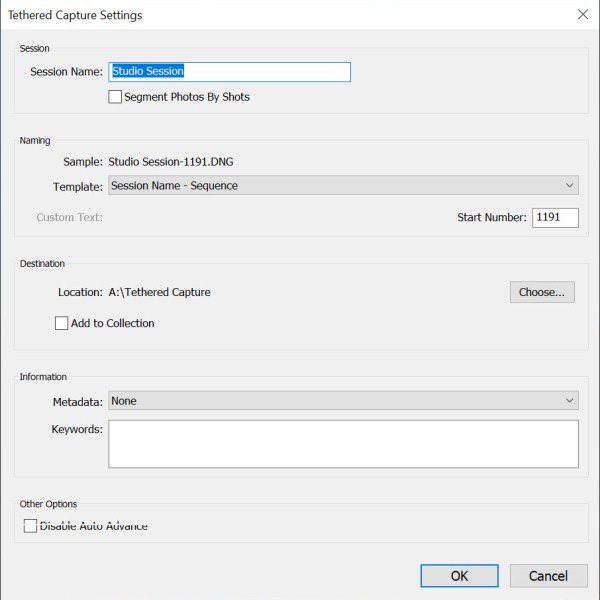Enable Segment Photos By Shots checkbox

[115, 97]
